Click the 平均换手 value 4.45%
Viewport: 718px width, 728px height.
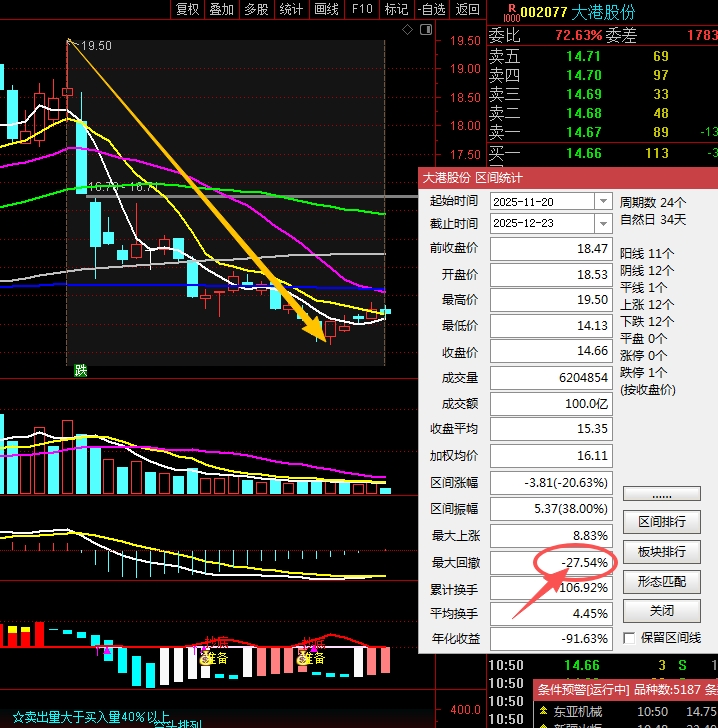click(551, 614)
